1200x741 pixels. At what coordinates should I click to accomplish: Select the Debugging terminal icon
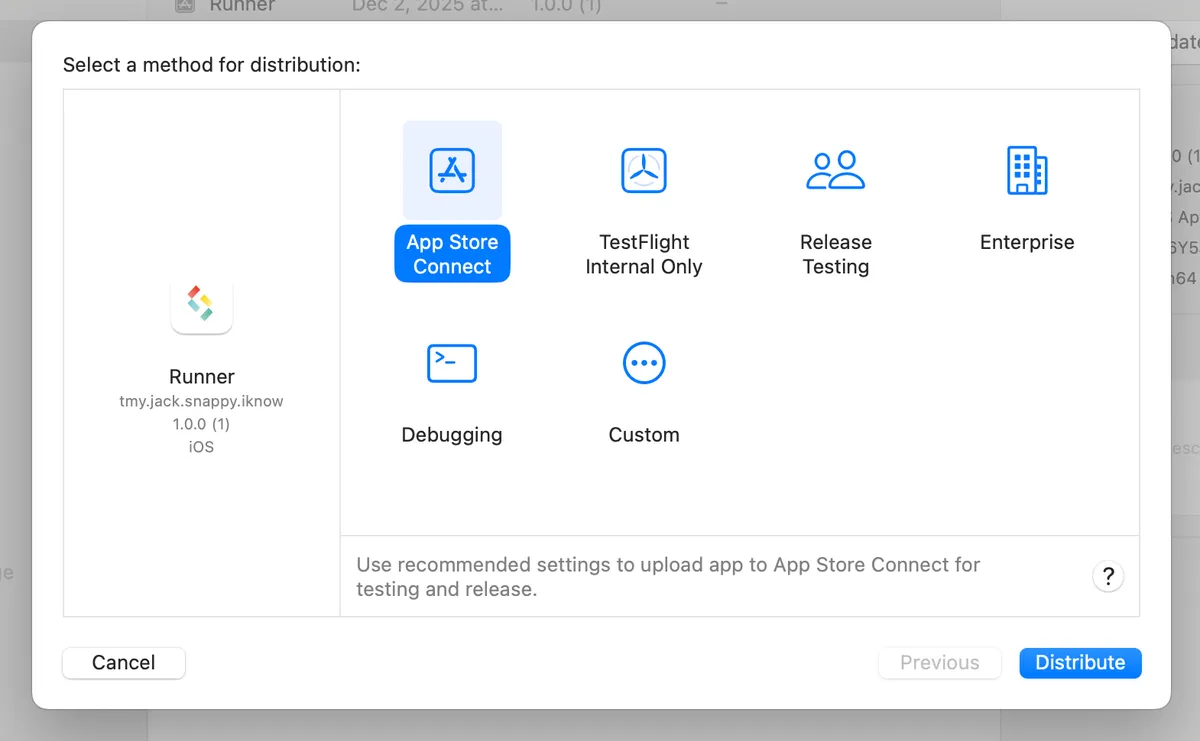click(452, 363)
